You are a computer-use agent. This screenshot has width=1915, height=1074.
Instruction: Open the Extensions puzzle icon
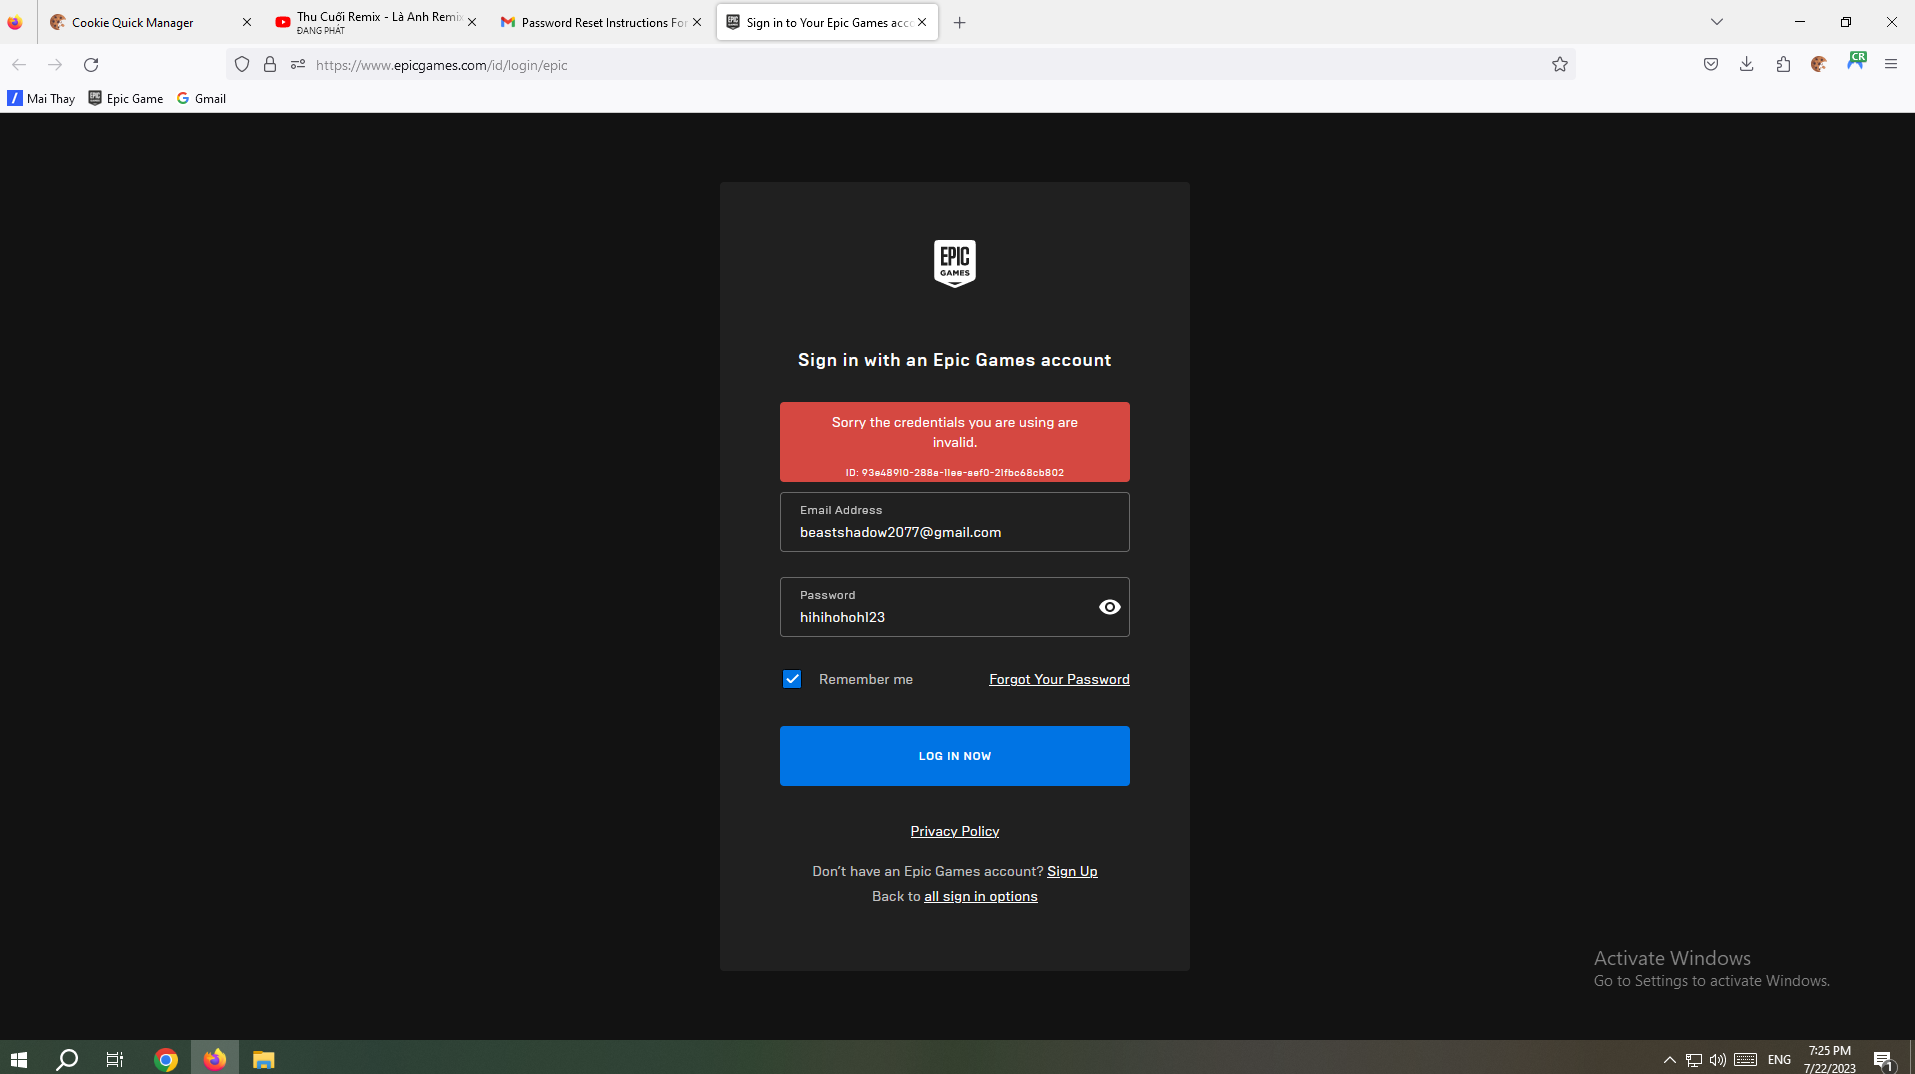[x=1783, y=65]
